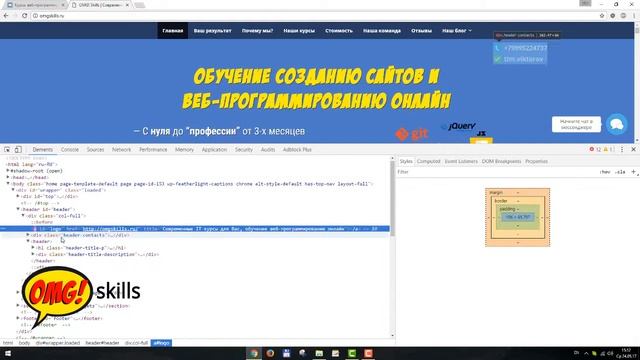Open the Почему мы? navigation item
The width and height of the screenshot is (640, 360).
pos(257,31)
